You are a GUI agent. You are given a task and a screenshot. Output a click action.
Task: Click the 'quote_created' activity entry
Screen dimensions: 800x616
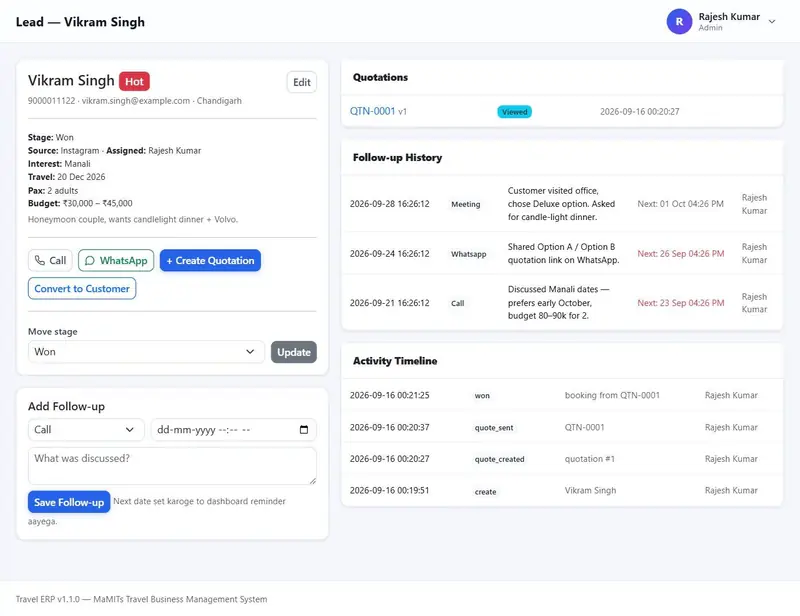[499, 459]
